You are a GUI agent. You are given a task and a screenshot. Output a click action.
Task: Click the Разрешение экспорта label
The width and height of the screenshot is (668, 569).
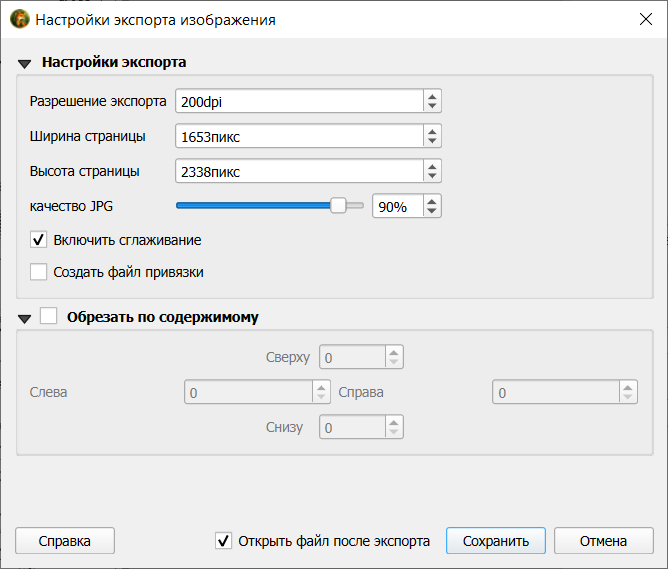click(98, 101)
